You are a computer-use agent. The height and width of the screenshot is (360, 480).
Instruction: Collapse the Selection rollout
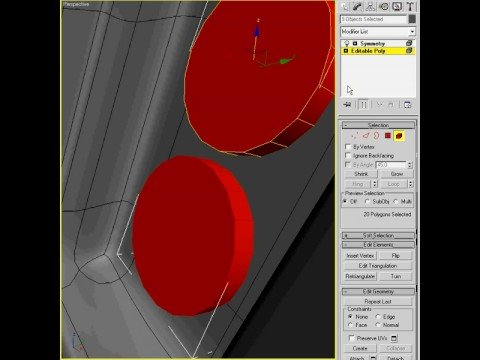378,125
